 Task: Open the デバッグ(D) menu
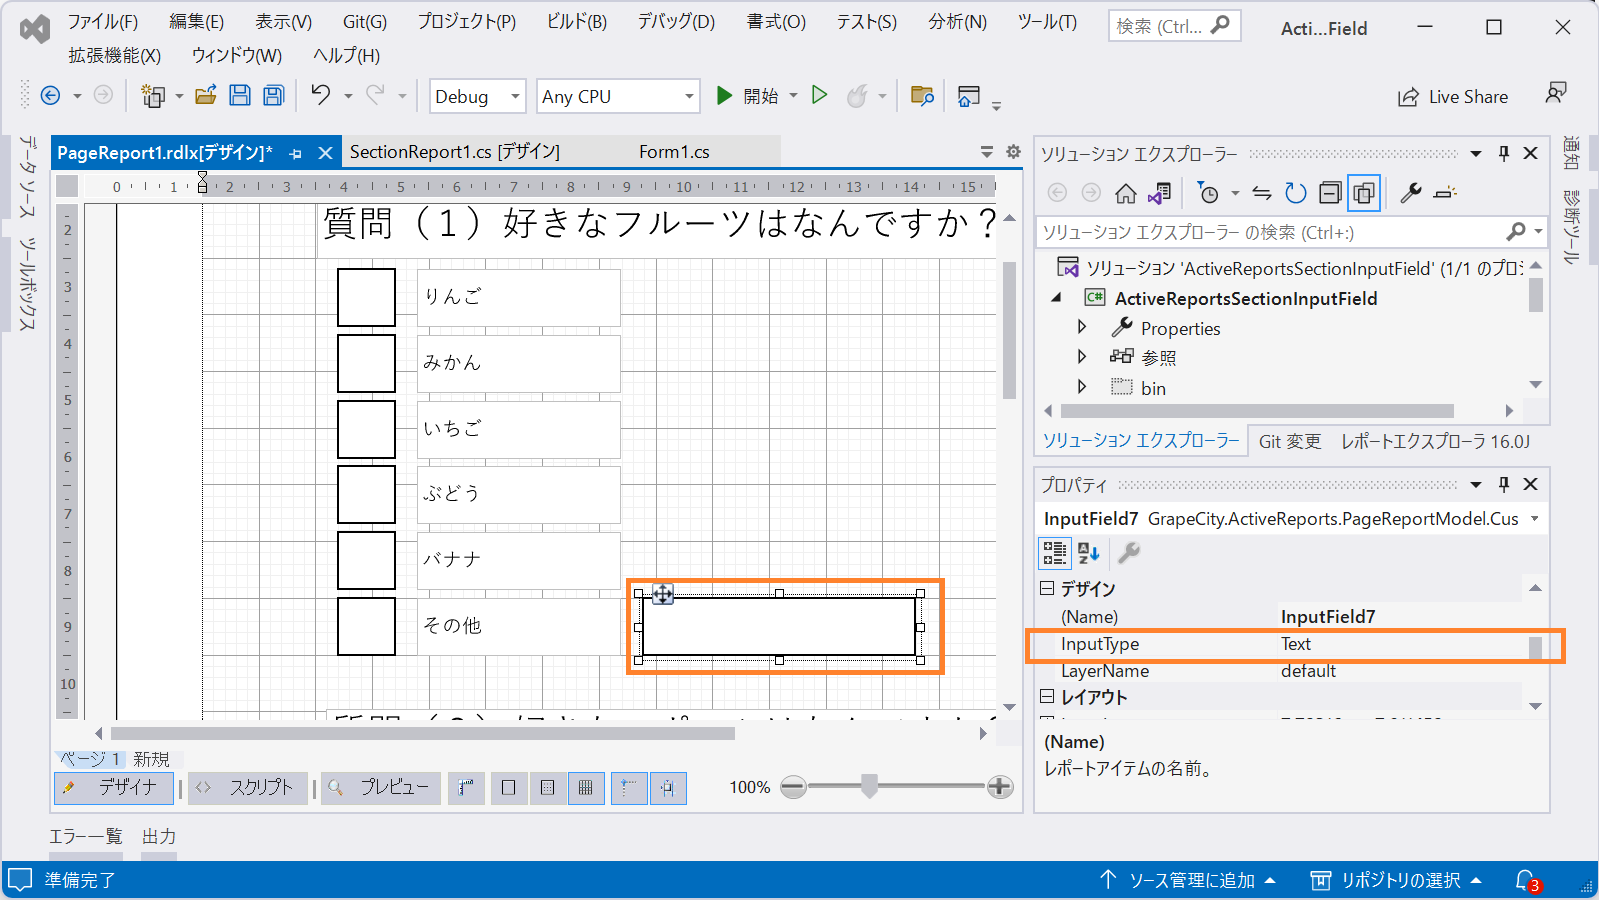(x=676, y=21)
